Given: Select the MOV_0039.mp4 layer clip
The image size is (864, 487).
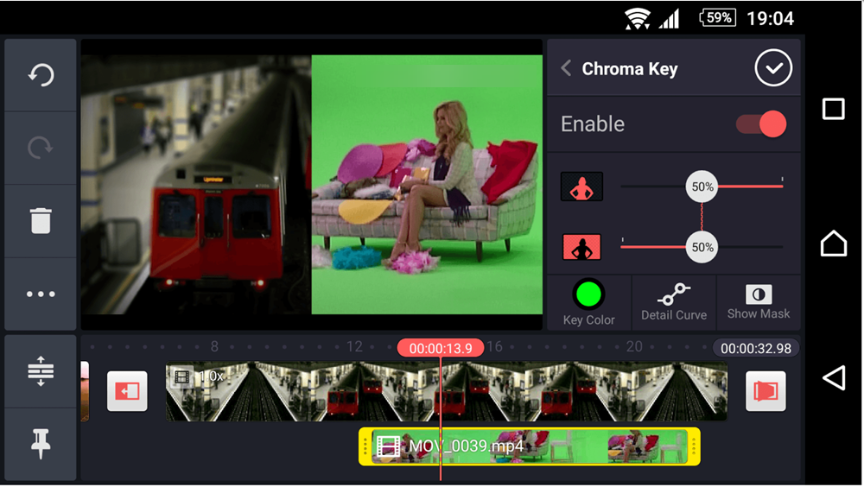Looking at the screenshot, I should click(x=529, y=446).
